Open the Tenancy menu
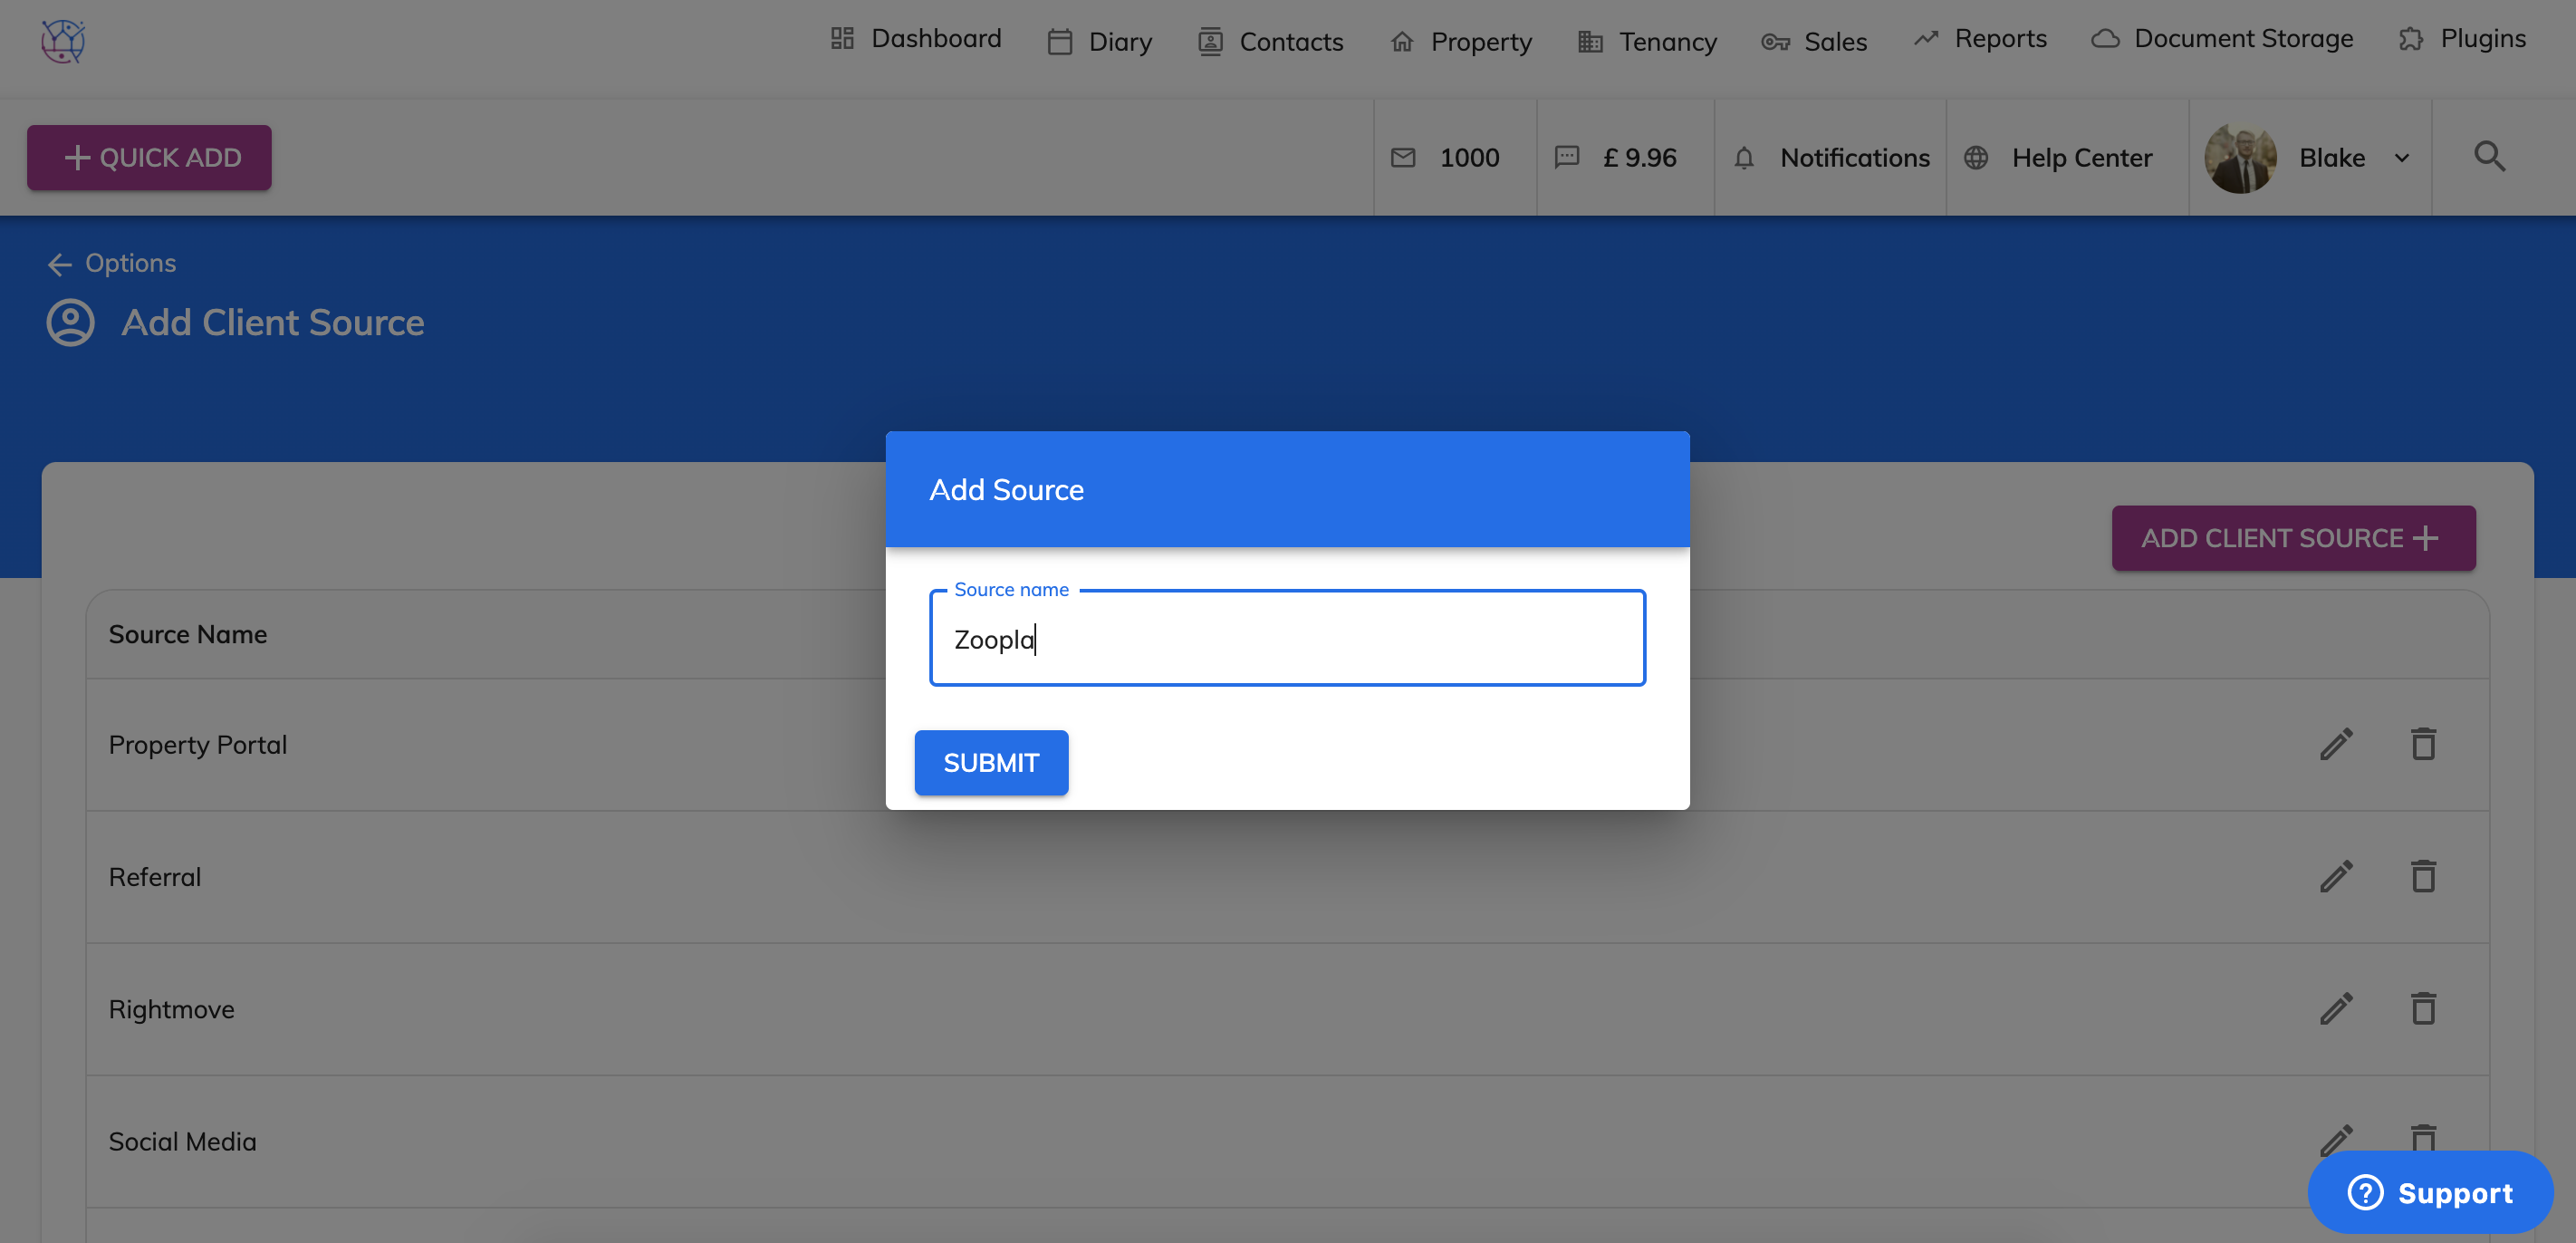The width and height of the screenshot is (2576, 1243). click(x=1647, y=42)
